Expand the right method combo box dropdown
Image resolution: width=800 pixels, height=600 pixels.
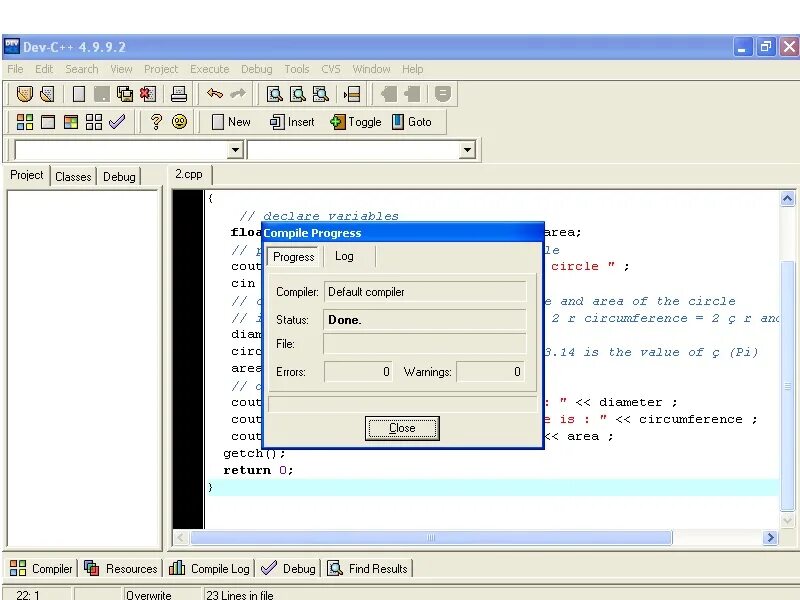pyautogui.click(x=467, y=150)
